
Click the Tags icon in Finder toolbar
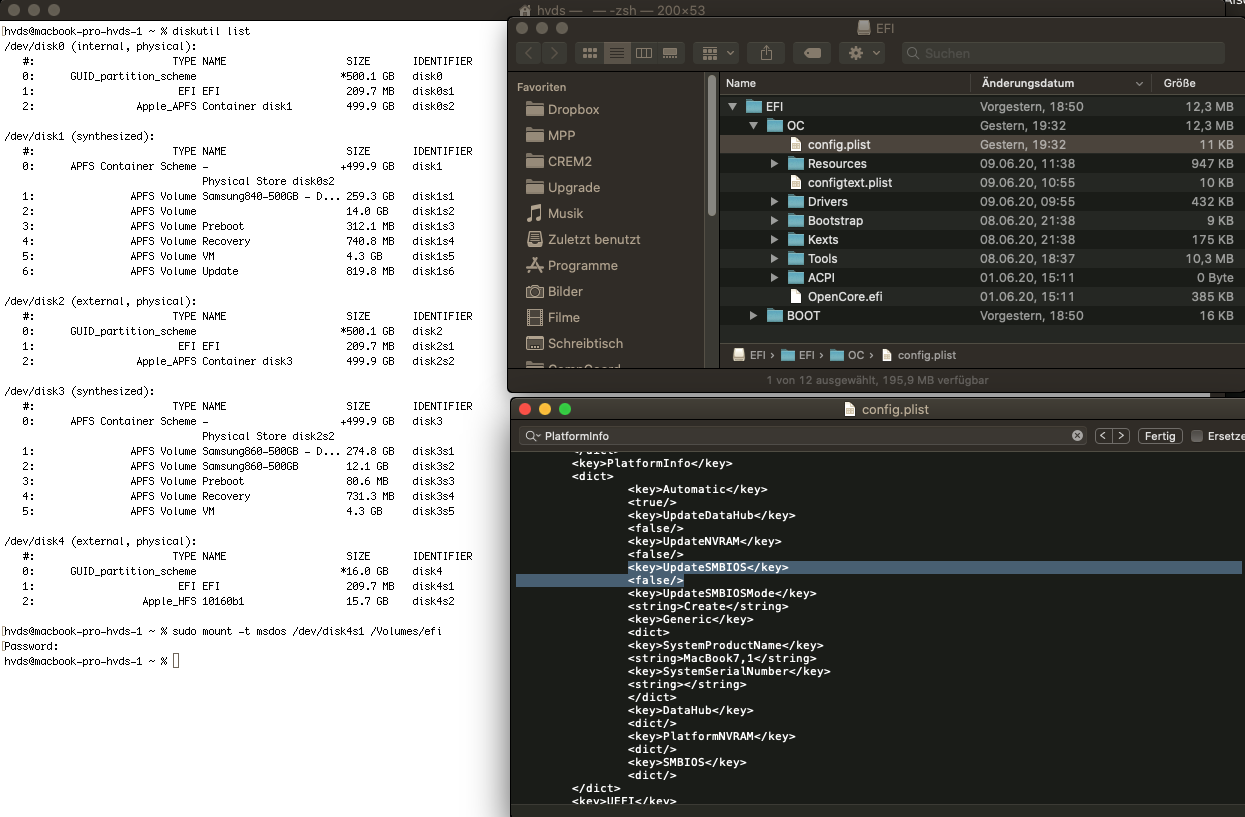click(812, 53)
